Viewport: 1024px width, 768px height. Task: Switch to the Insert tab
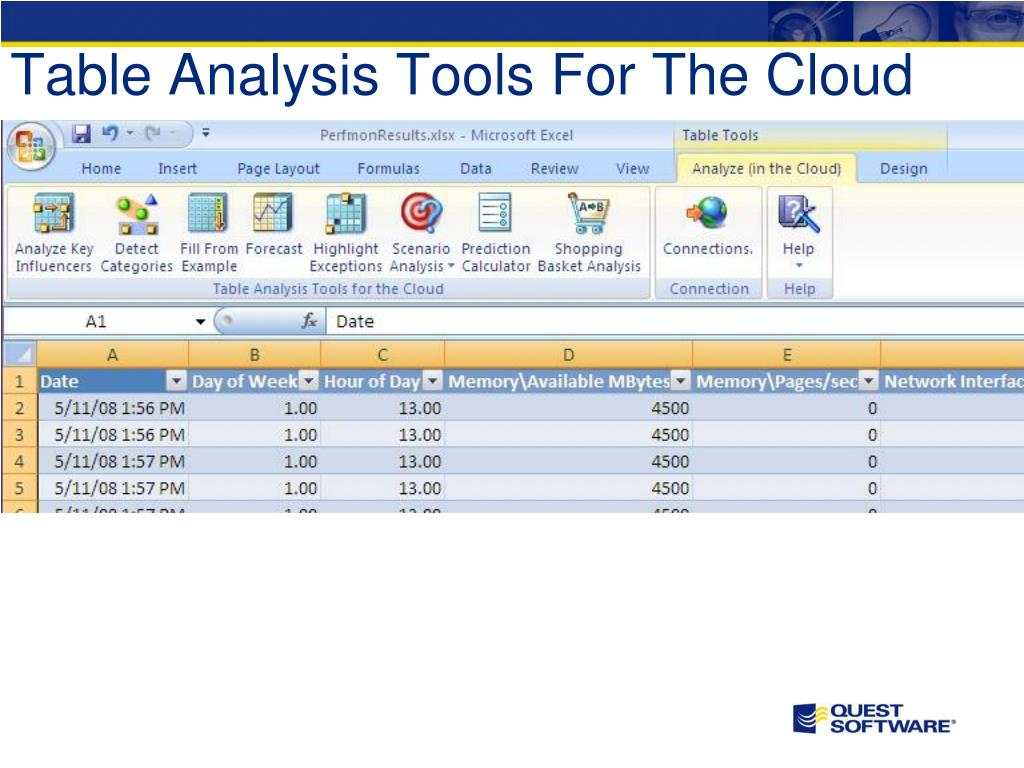[177, 168]
